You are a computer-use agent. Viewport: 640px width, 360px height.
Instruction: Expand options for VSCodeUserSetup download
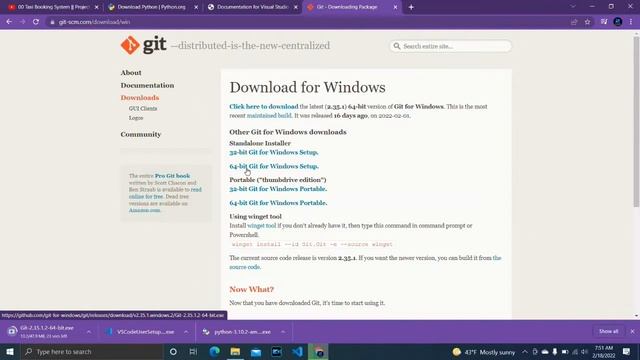[186, 332]
